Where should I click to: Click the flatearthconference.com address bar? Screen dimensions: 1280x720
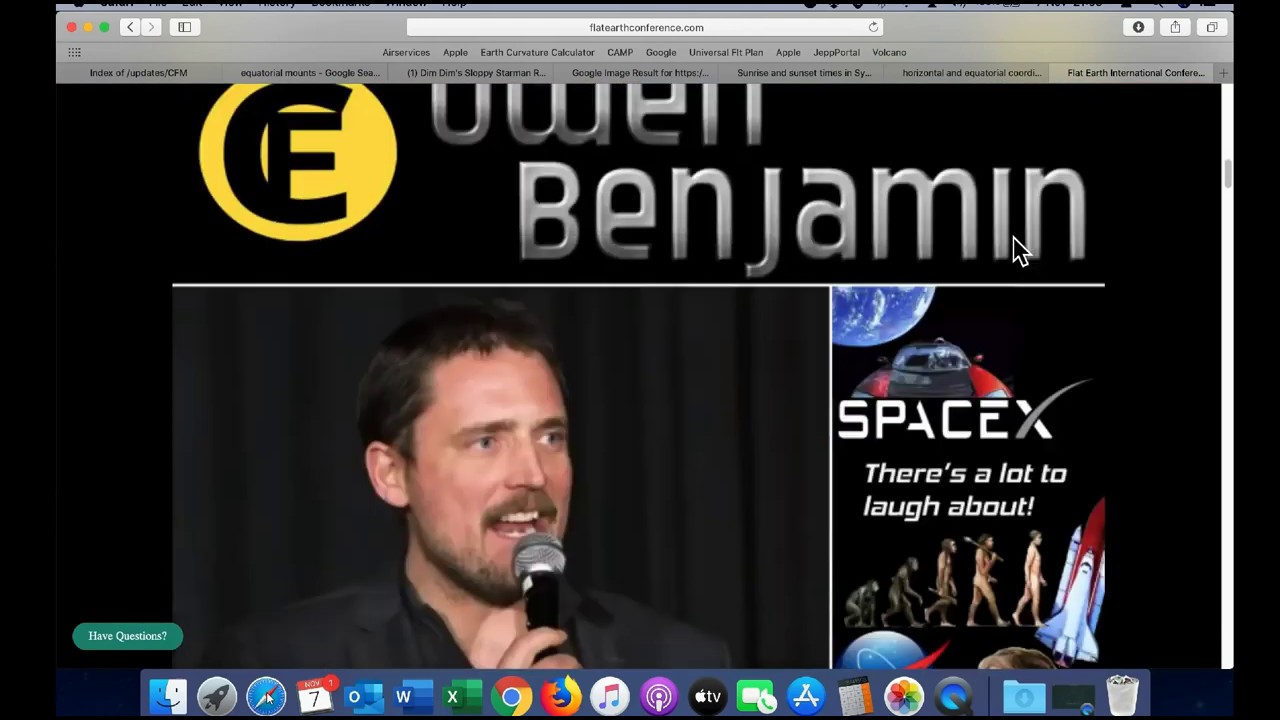[646, 27]
